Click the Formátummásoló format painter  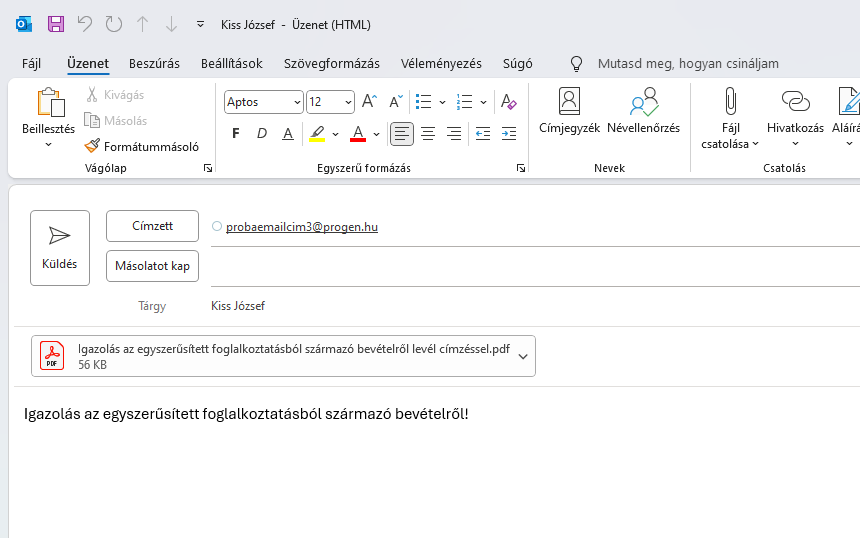coord(142,146)
